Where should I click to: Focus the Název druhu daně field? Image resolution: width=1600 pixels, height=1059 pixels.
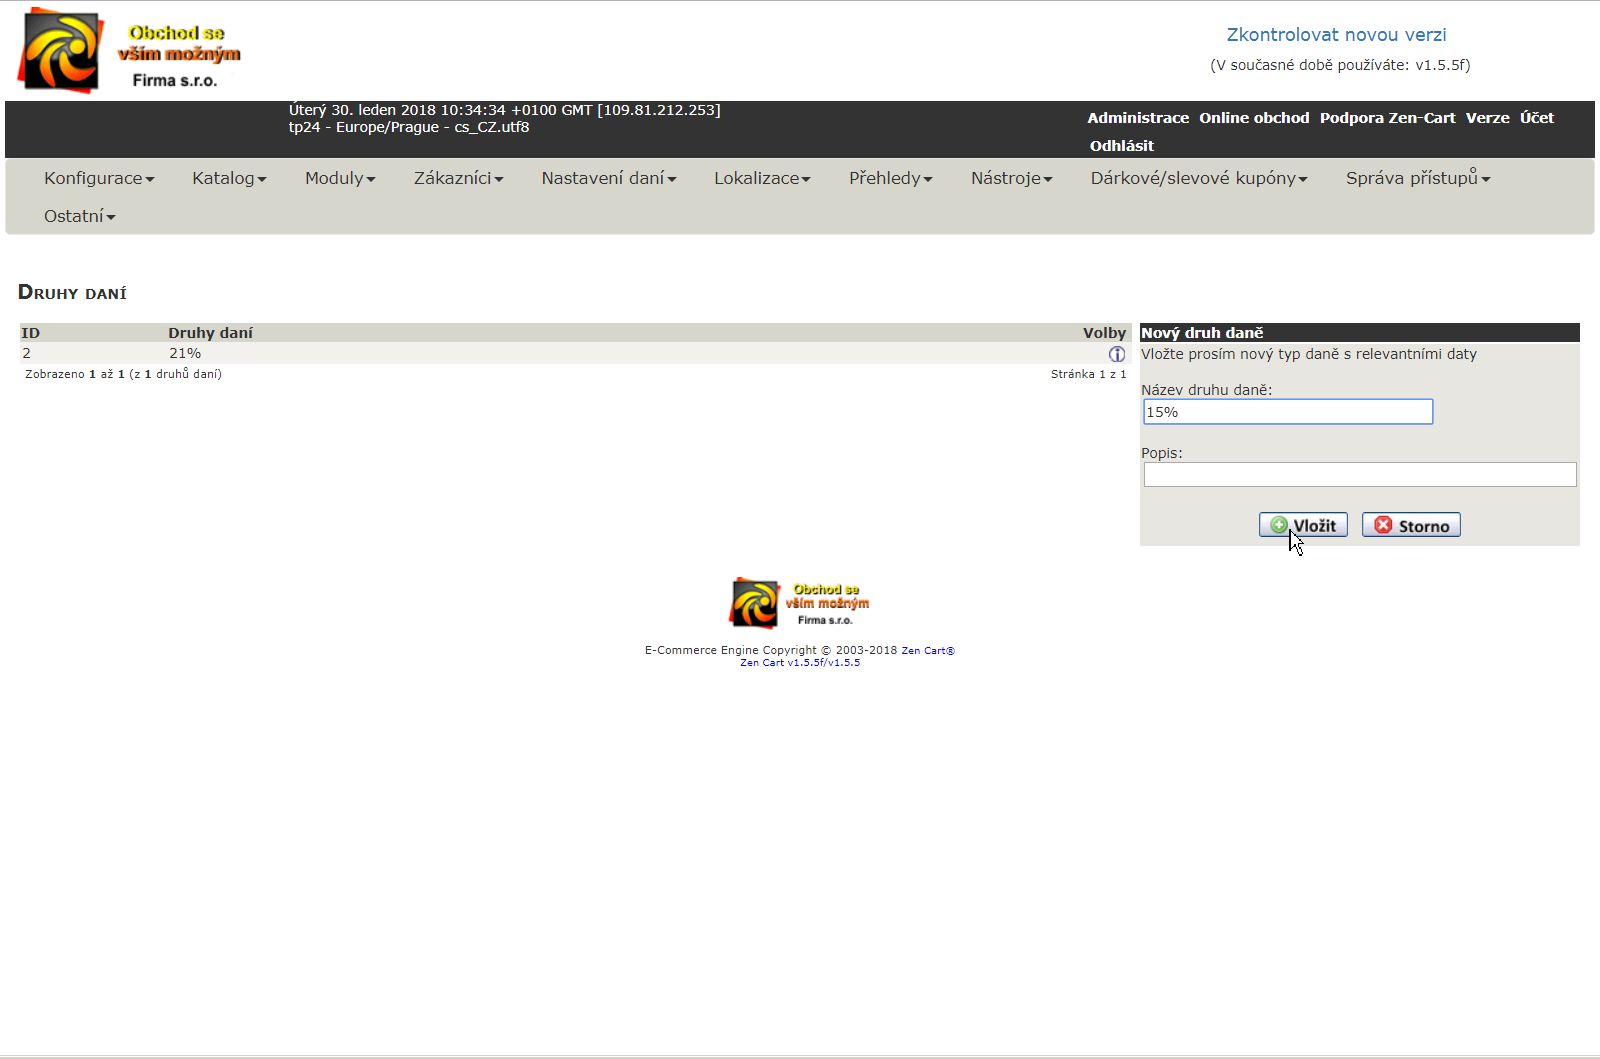pyautogui.click(x=1288, y=412)
